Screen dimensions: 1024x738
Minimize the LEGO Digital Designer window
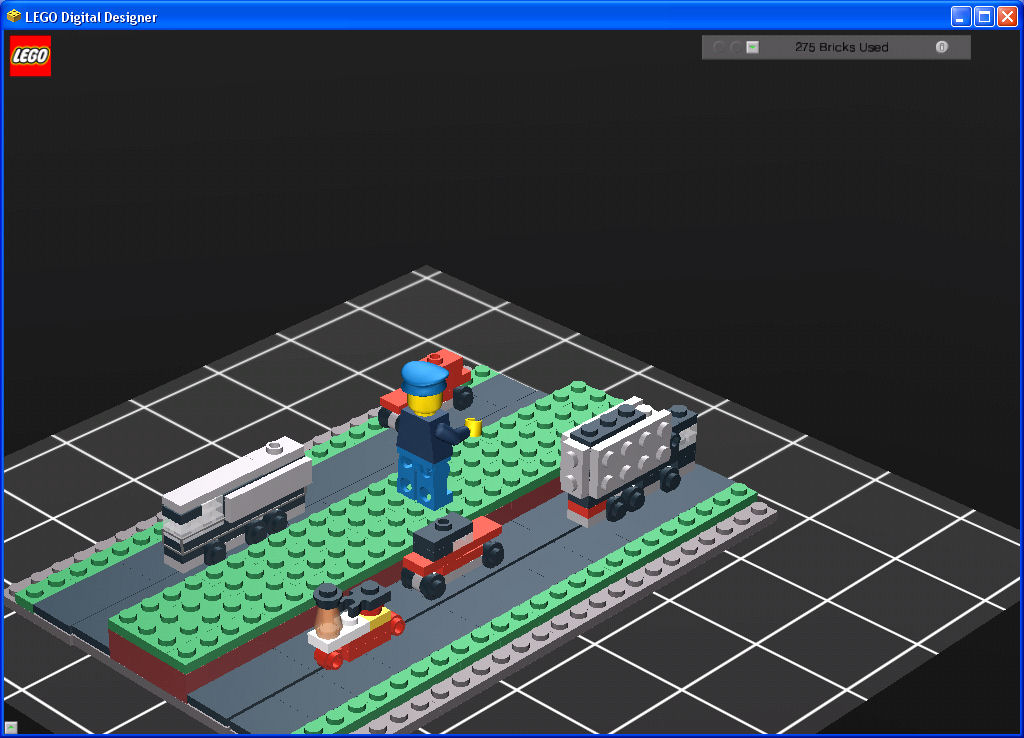pyautogui.click(x=961, y=17)
